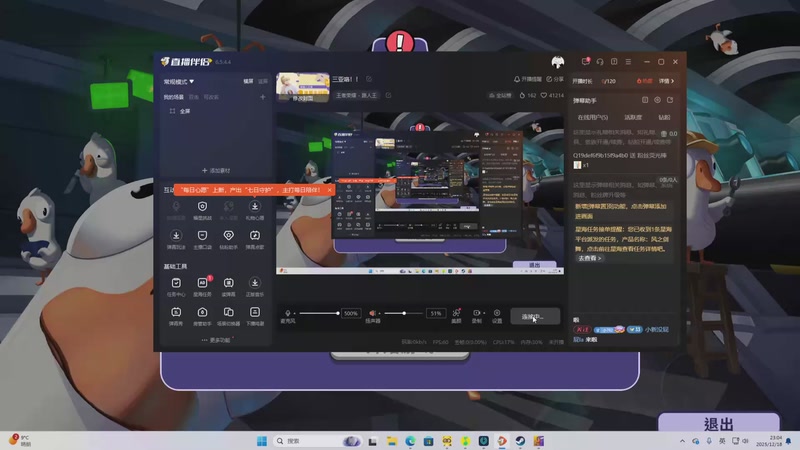This screenshot has height=450, width=800.
Task: Open 弹幕助手 settings circle icon
Action: (657, 100)
